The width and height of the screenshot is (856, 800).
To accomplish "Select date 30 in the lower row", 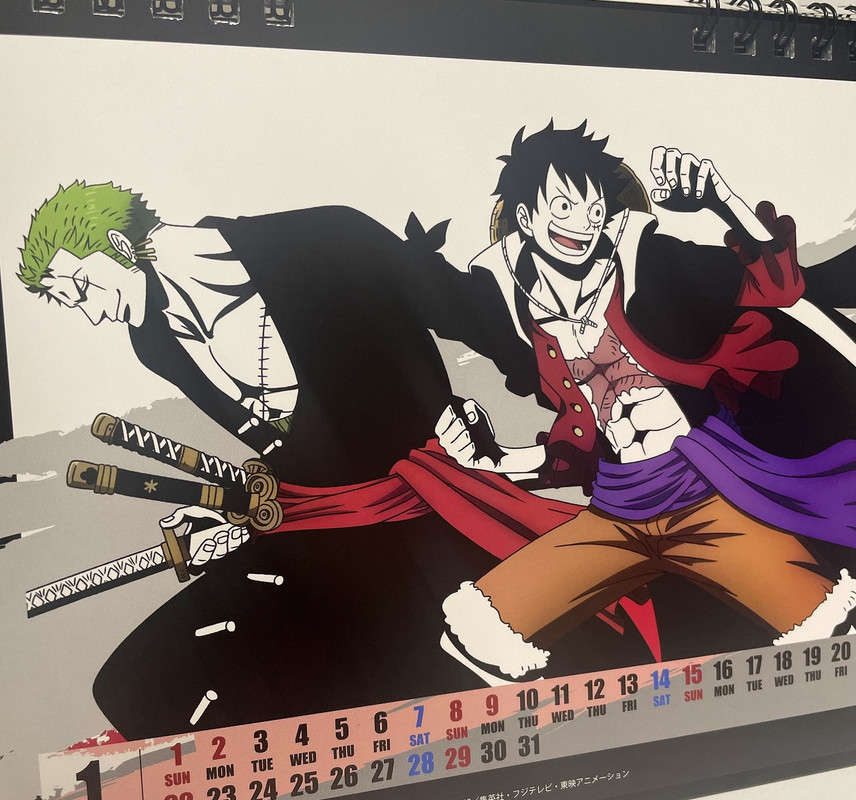I will pyautogui.click(x=494, y=752).
